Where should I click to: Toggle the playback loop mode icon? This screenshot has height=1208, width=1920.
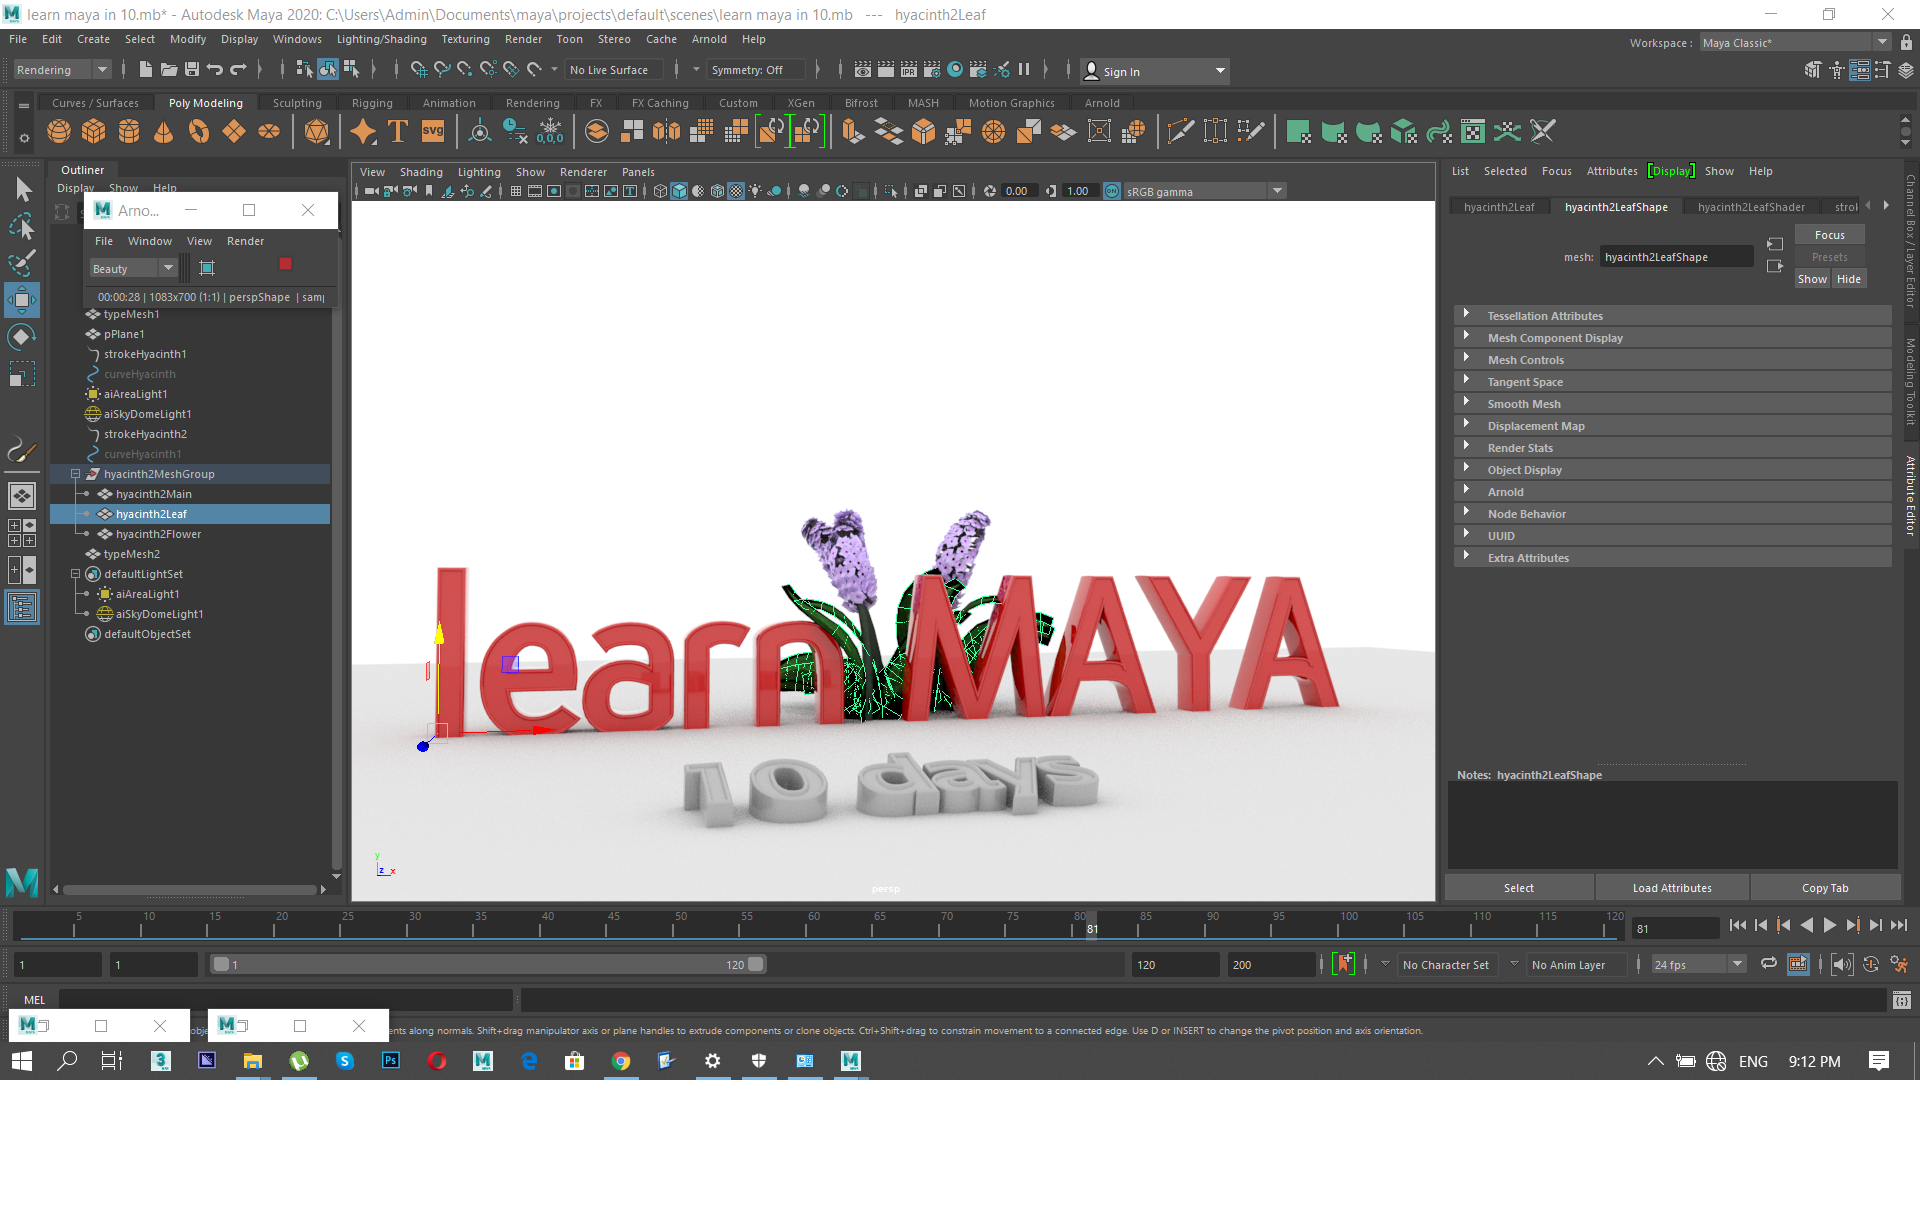[1769, 964]
